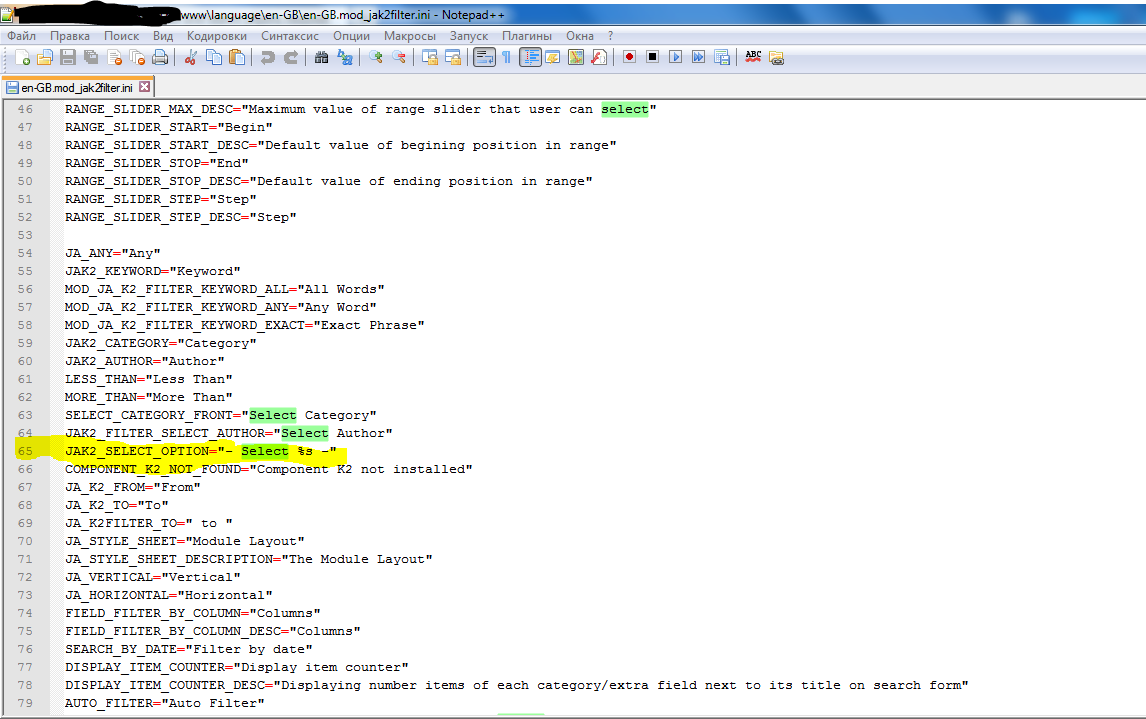This screenshot has width=1146, height=719.
Task: Click the line AUTO_FILTER="Auto Filter"
Action: tap(164, 703)
